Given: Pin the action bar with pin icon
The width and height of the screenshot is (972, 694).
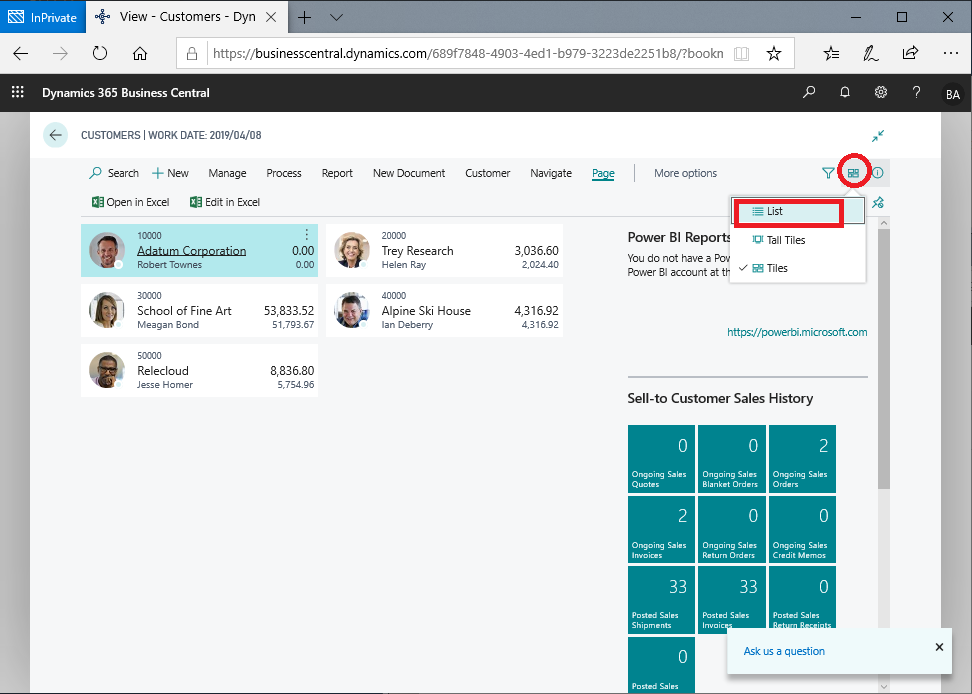Looking at the screenshot, I should 878,203.
